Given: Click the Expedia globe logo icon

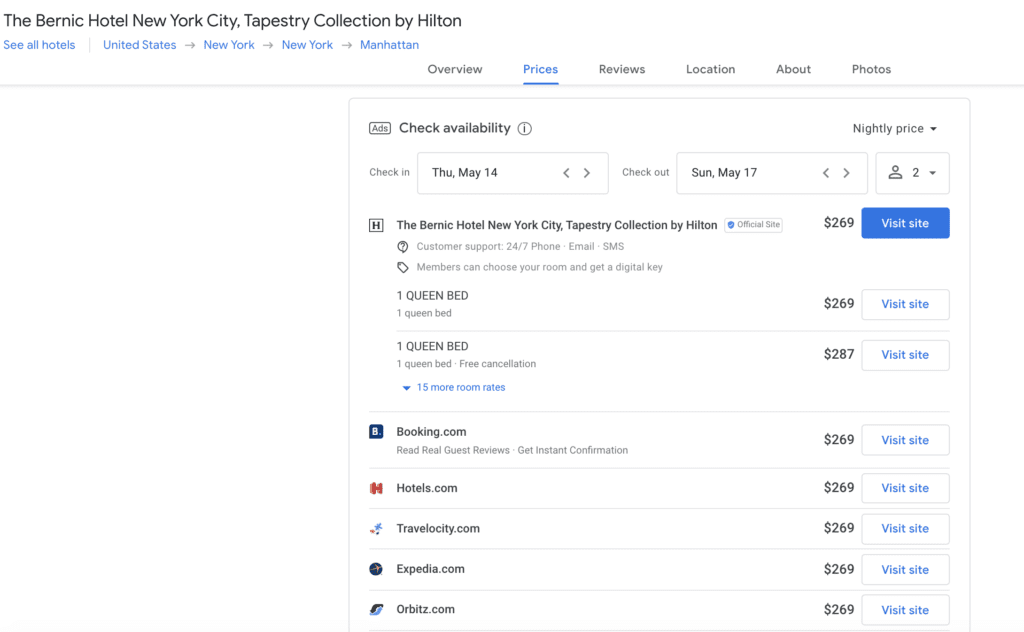Looking at the screenshot, I should click(375, 569).
